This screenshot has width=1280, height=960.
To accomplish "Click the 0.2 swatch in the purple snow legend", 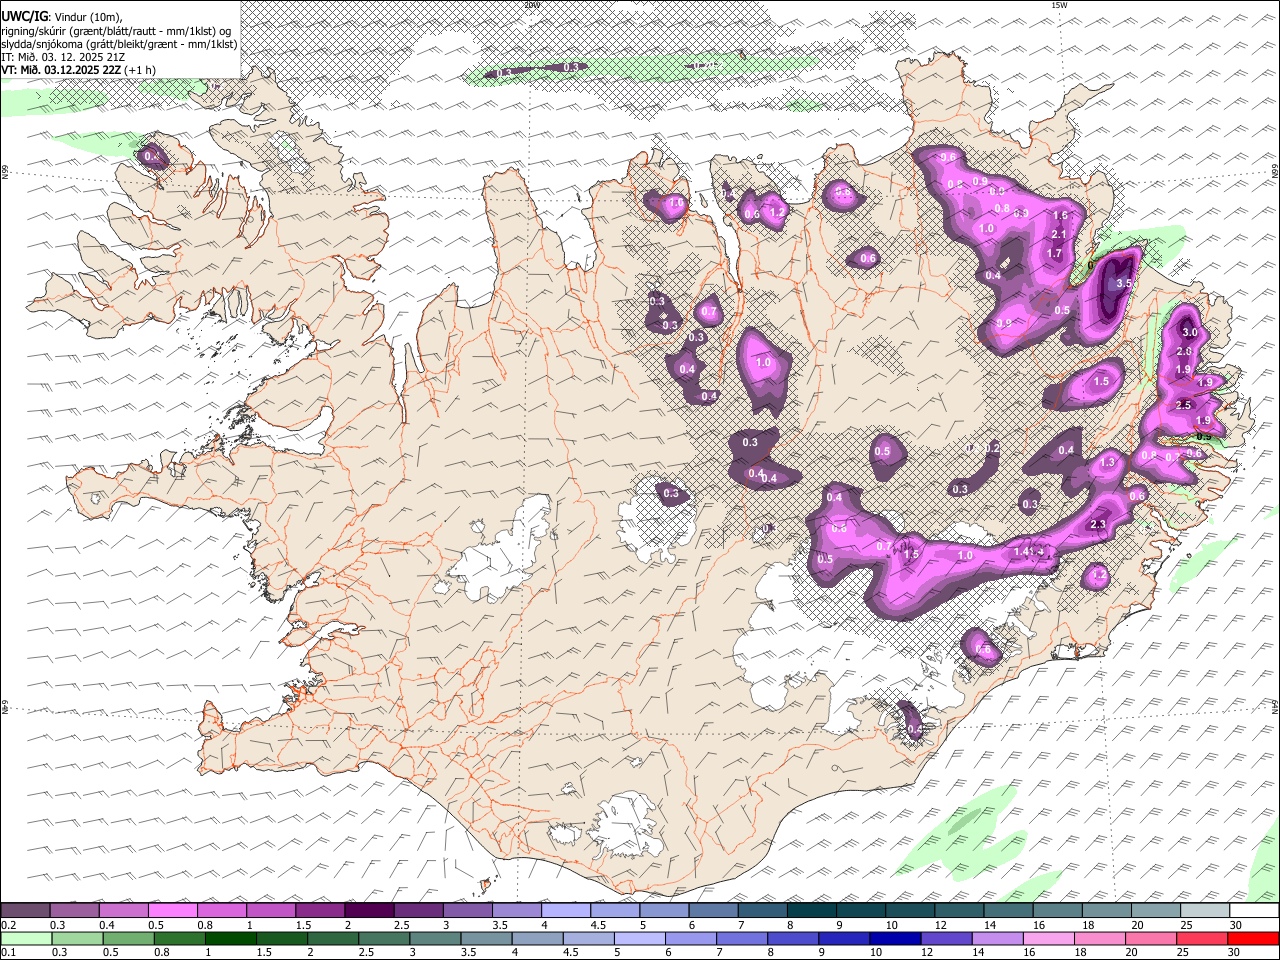I will click(25, 911).
